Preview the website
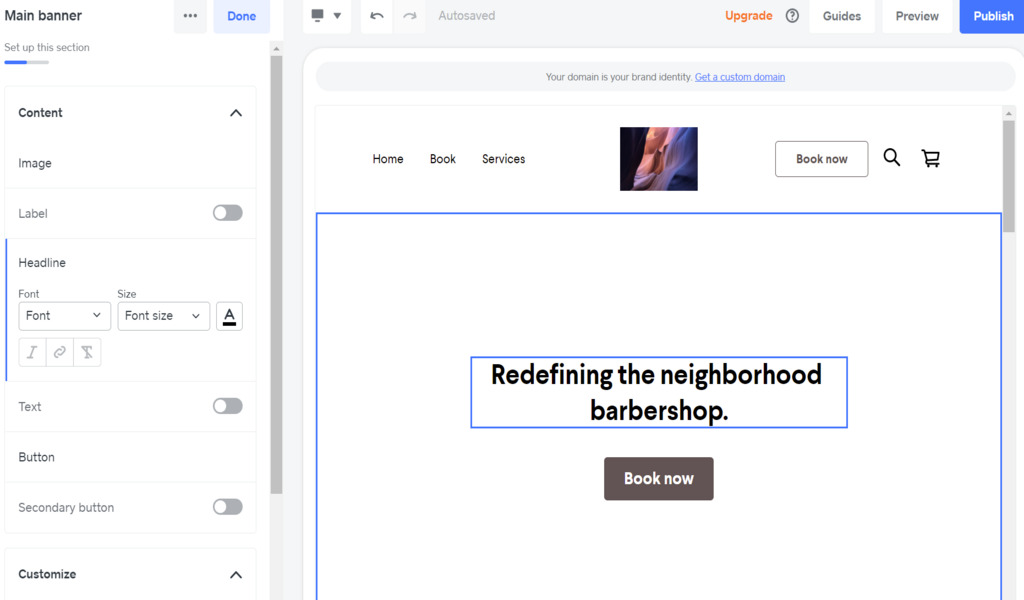 tap(917, 16)
